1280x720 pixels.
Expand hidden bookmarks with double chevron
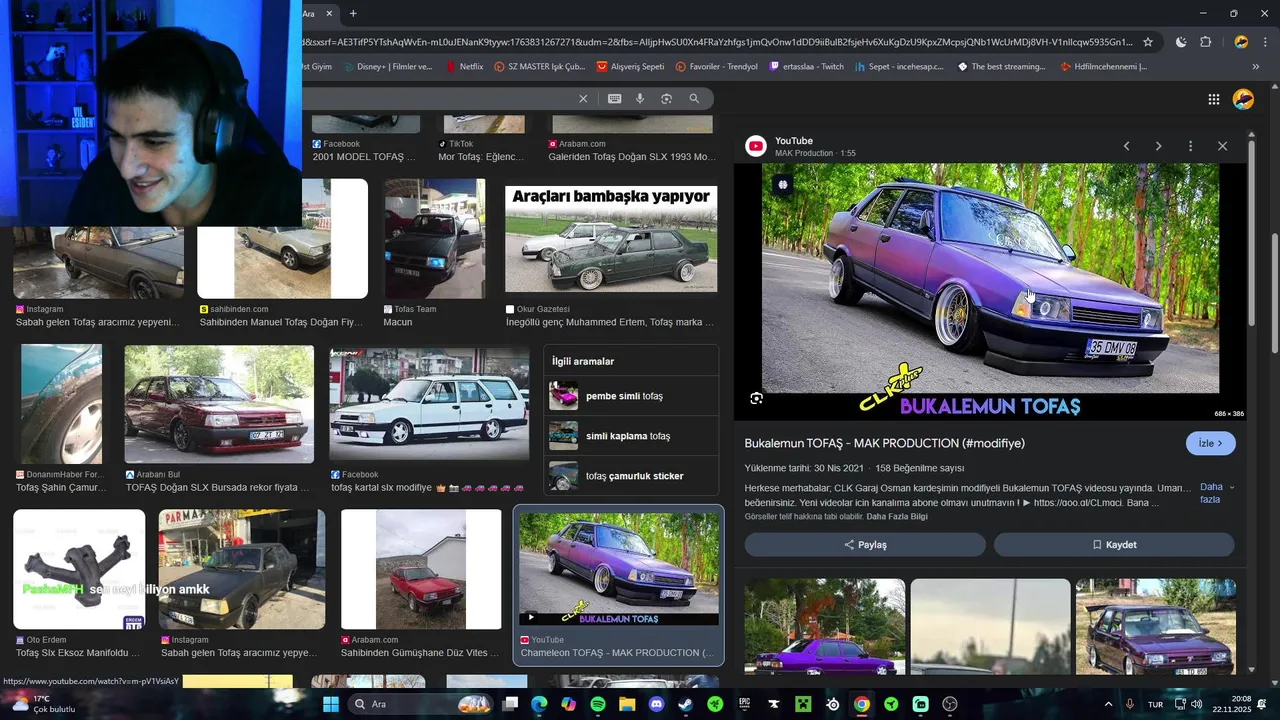1255,67
